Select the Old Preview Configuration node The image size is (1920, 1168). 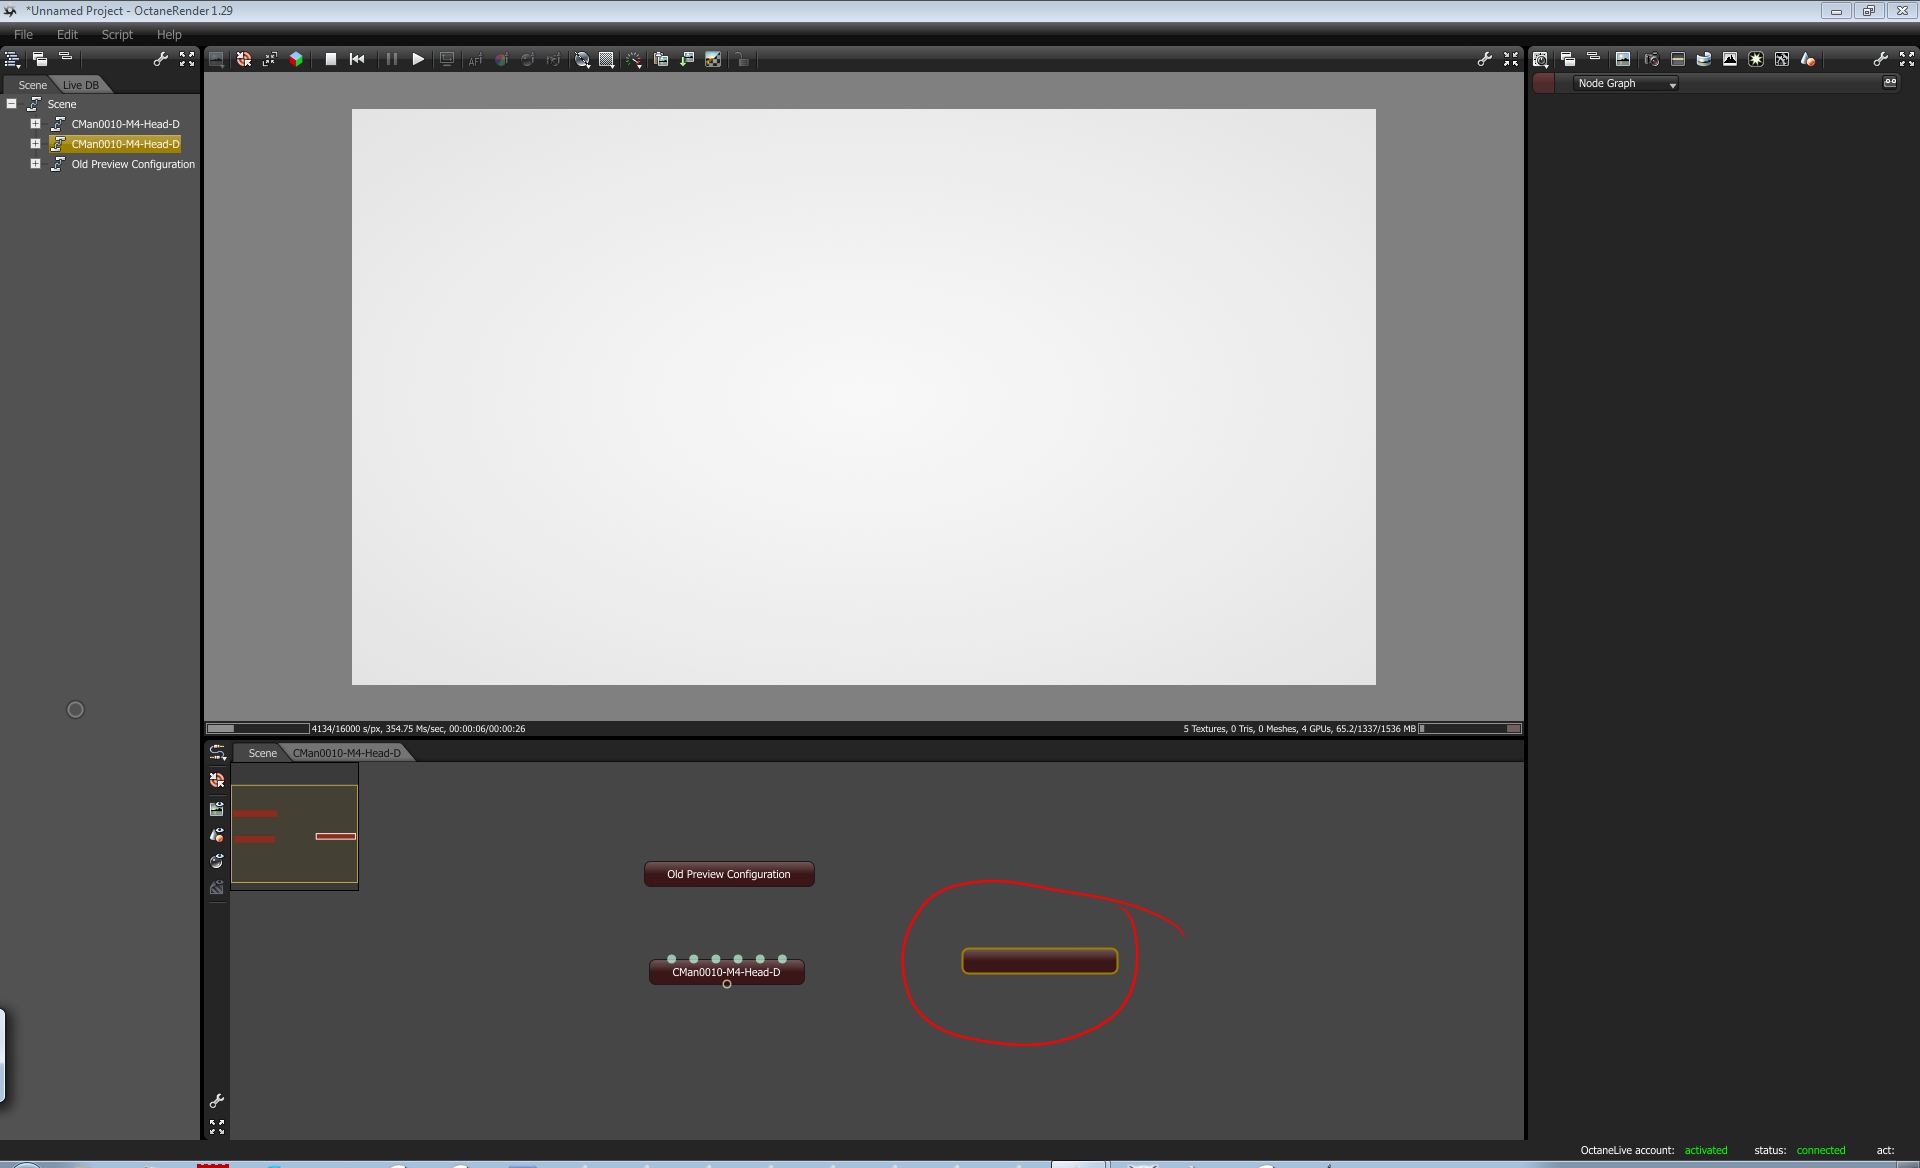[x=729, y=874]
